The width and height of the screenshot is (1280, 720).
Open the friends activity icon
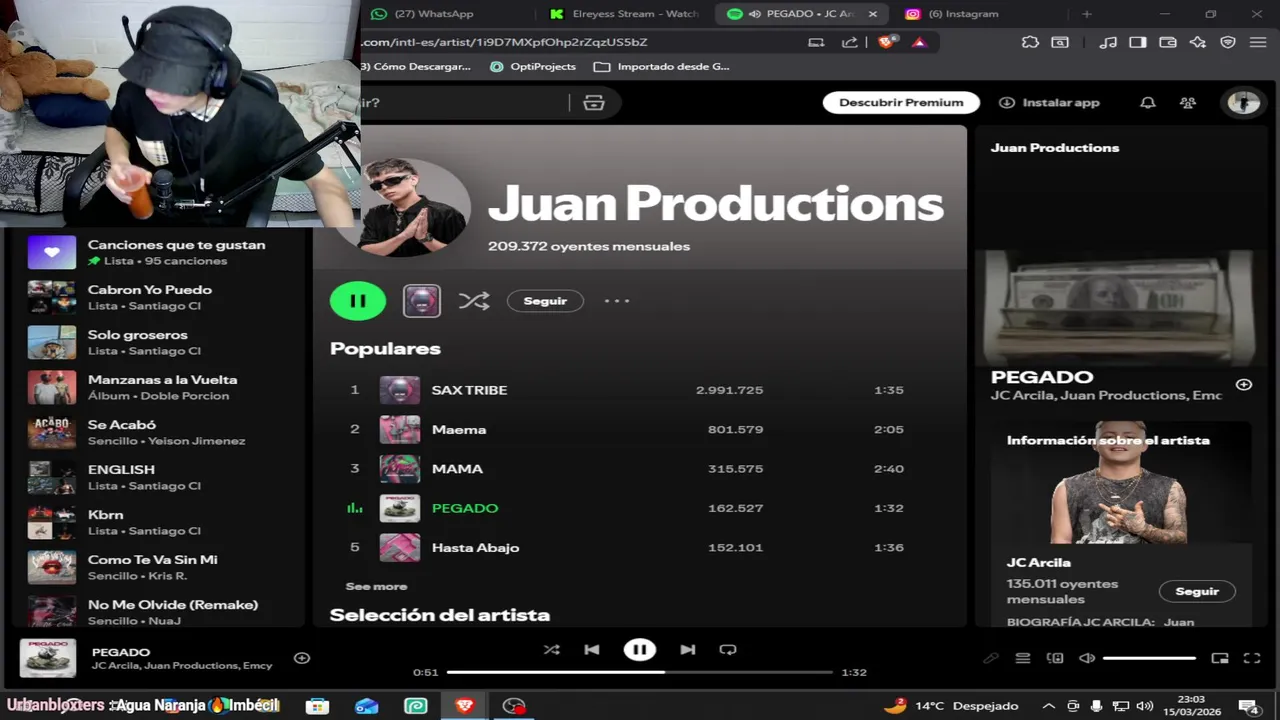point(1188,102)
